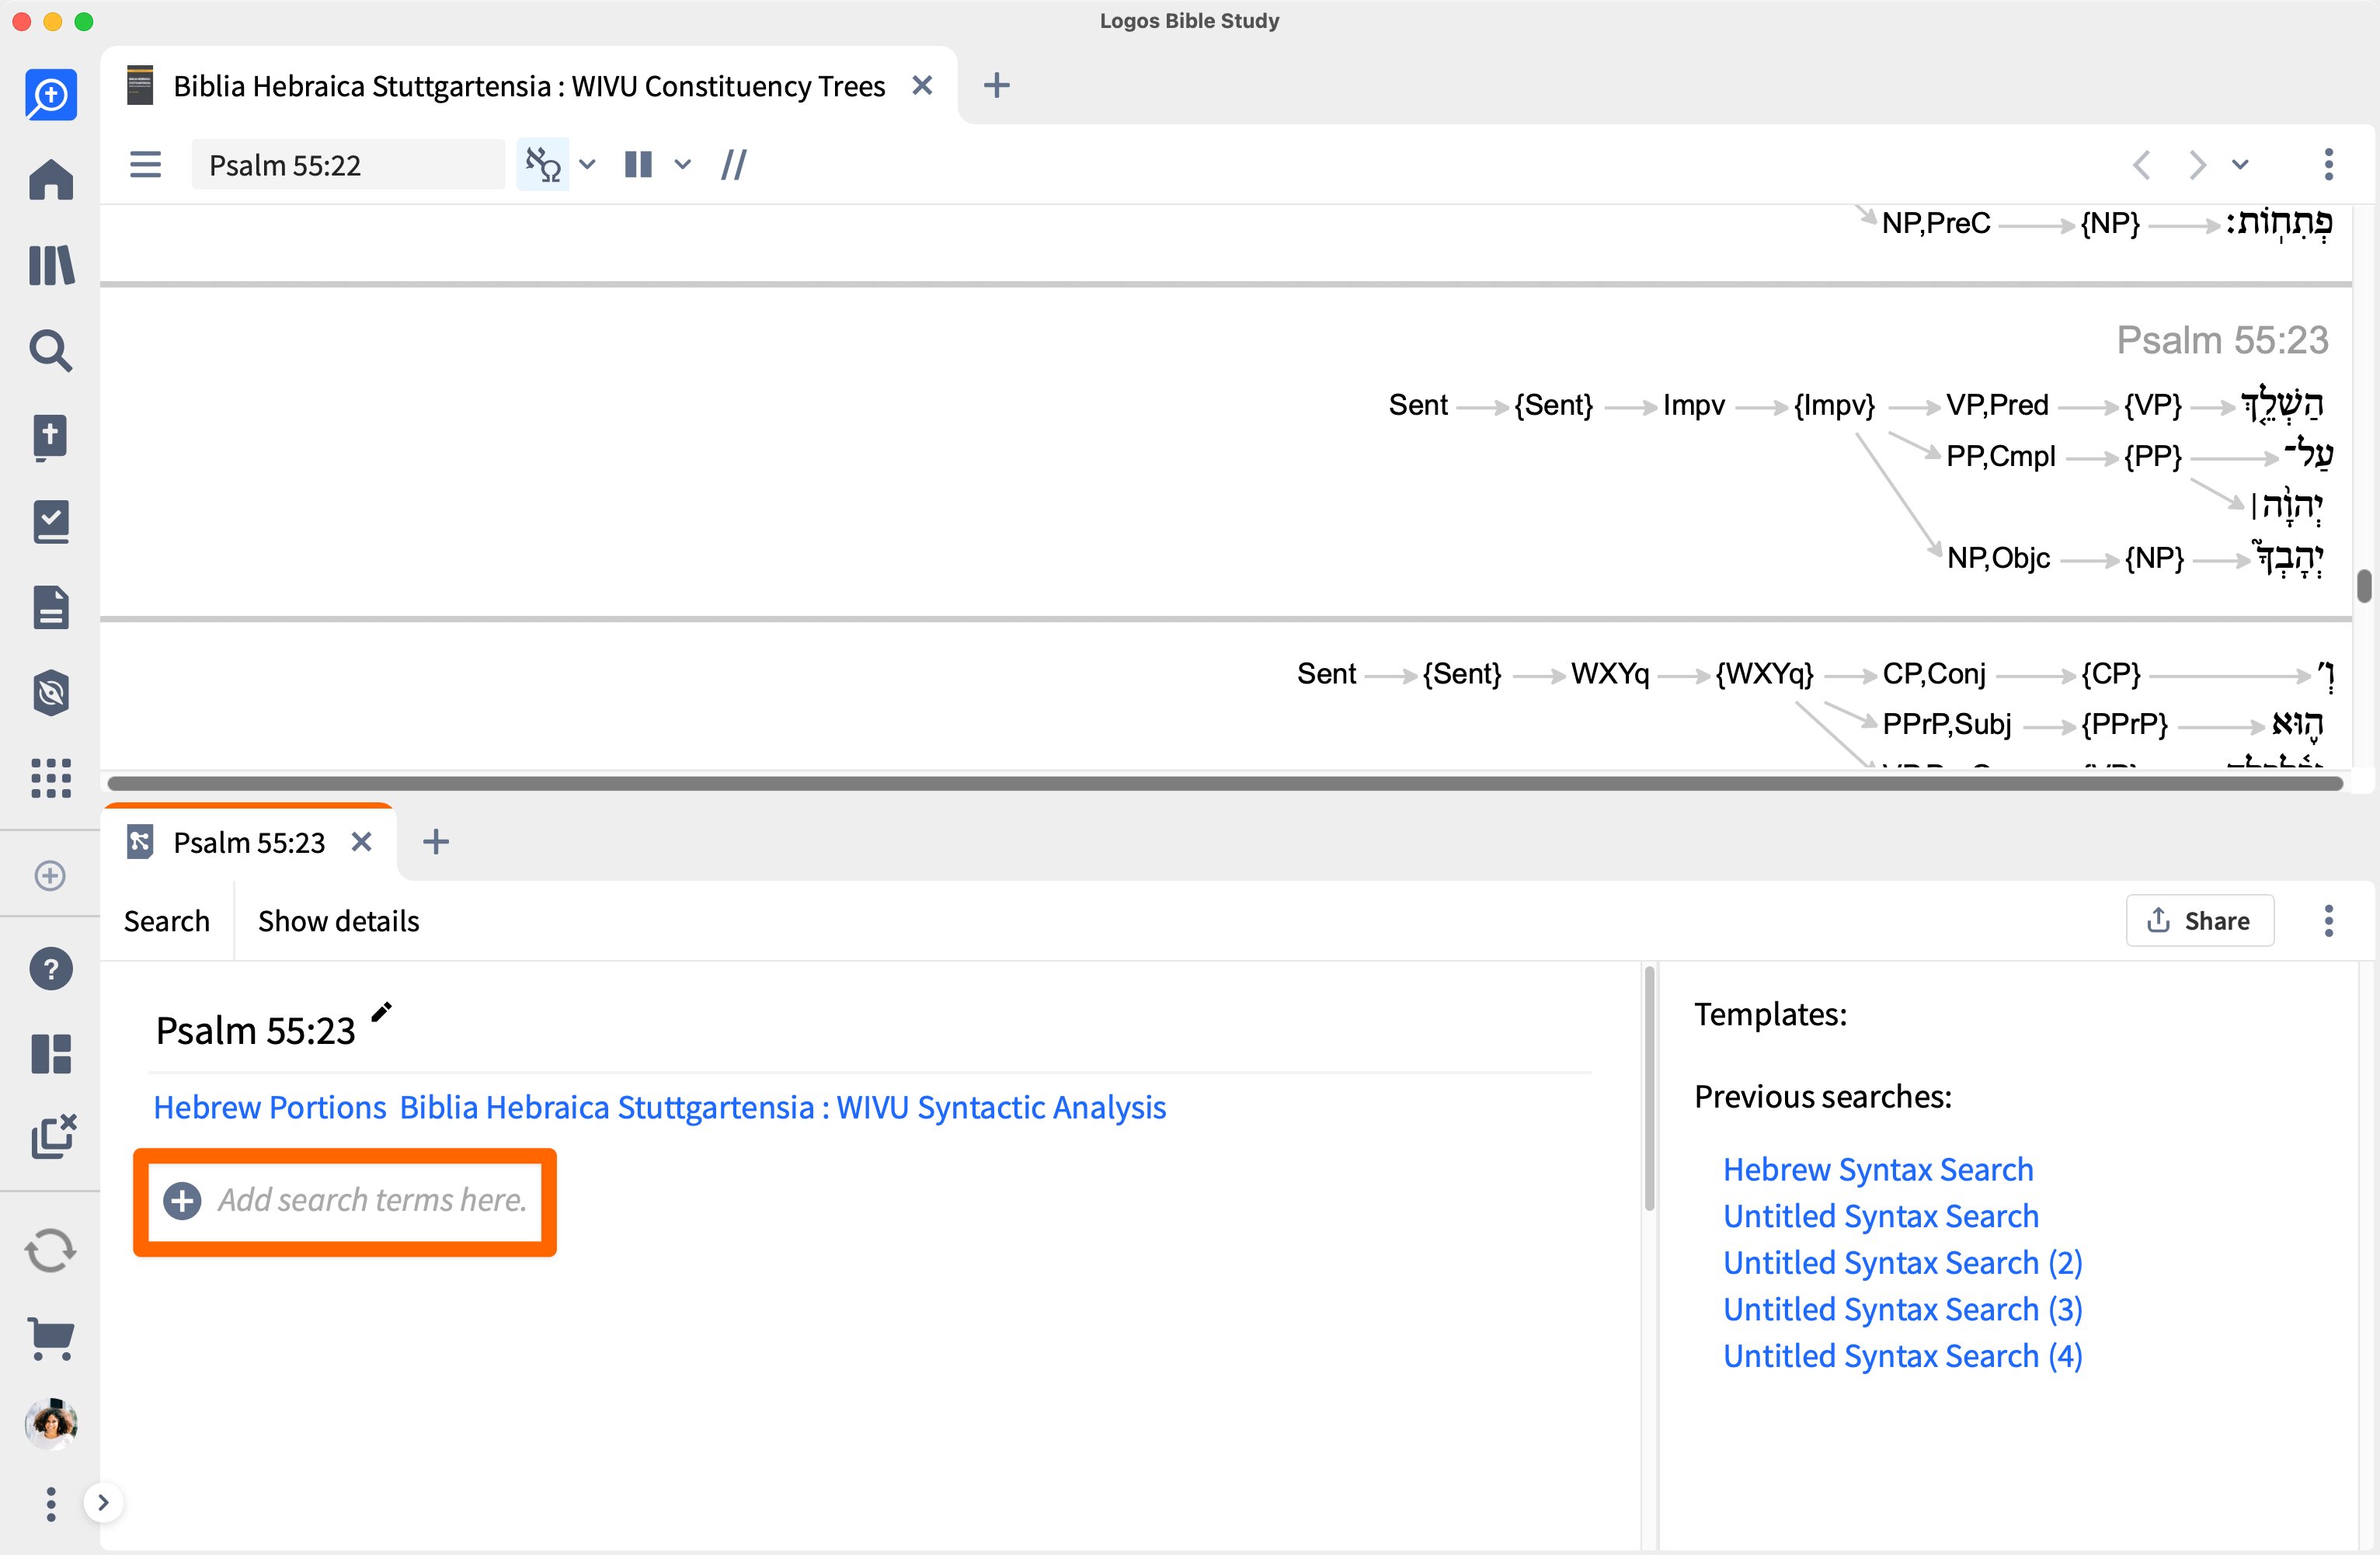2380x1555 pixels.
Task: Select the NP,Objc node in the tree
Action: [1998, 558]
